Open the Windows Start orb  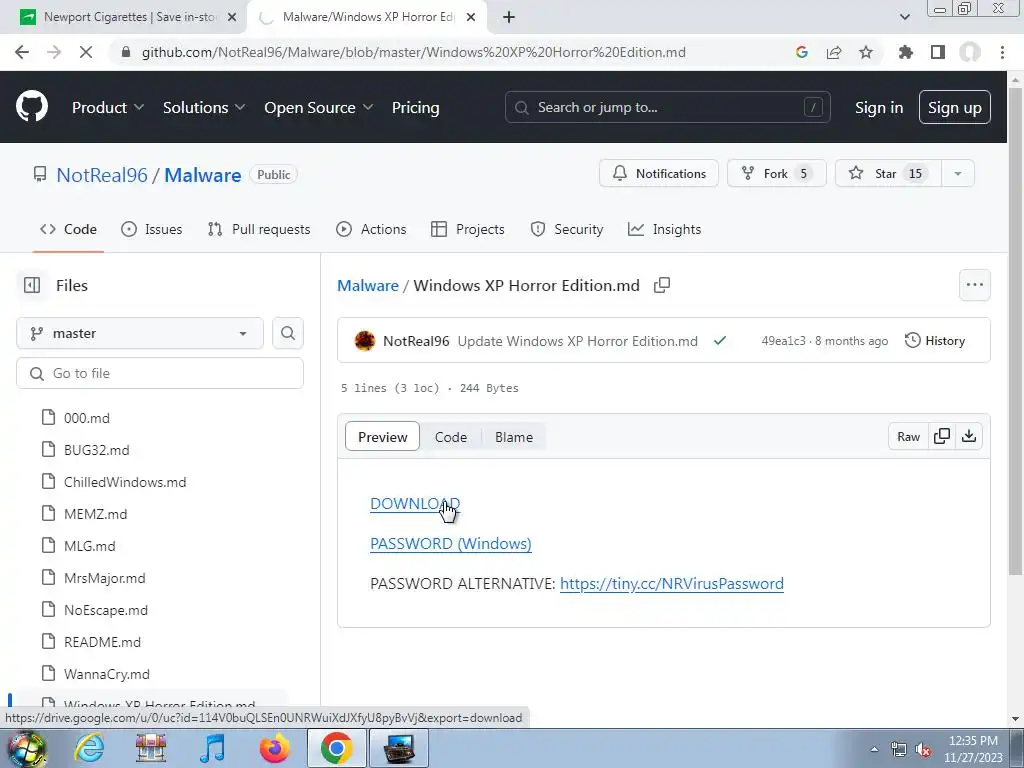pyautogui.click(x=27, y=748)
